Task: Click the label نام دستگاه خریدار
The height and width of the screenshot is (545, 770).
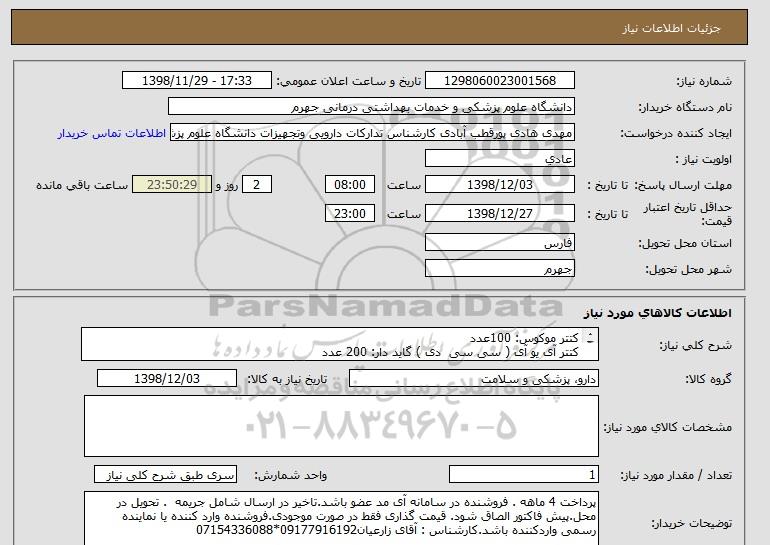Action: coord(685,107)
